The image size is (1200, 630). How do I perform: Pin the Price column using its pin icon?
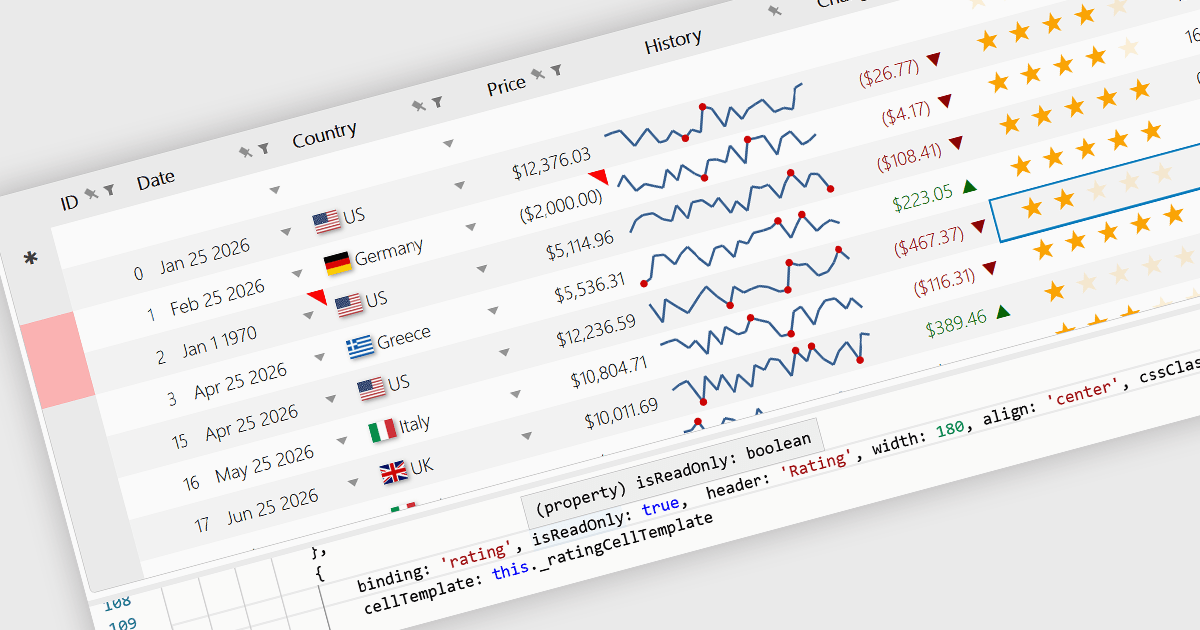click(x=538, y=74)
